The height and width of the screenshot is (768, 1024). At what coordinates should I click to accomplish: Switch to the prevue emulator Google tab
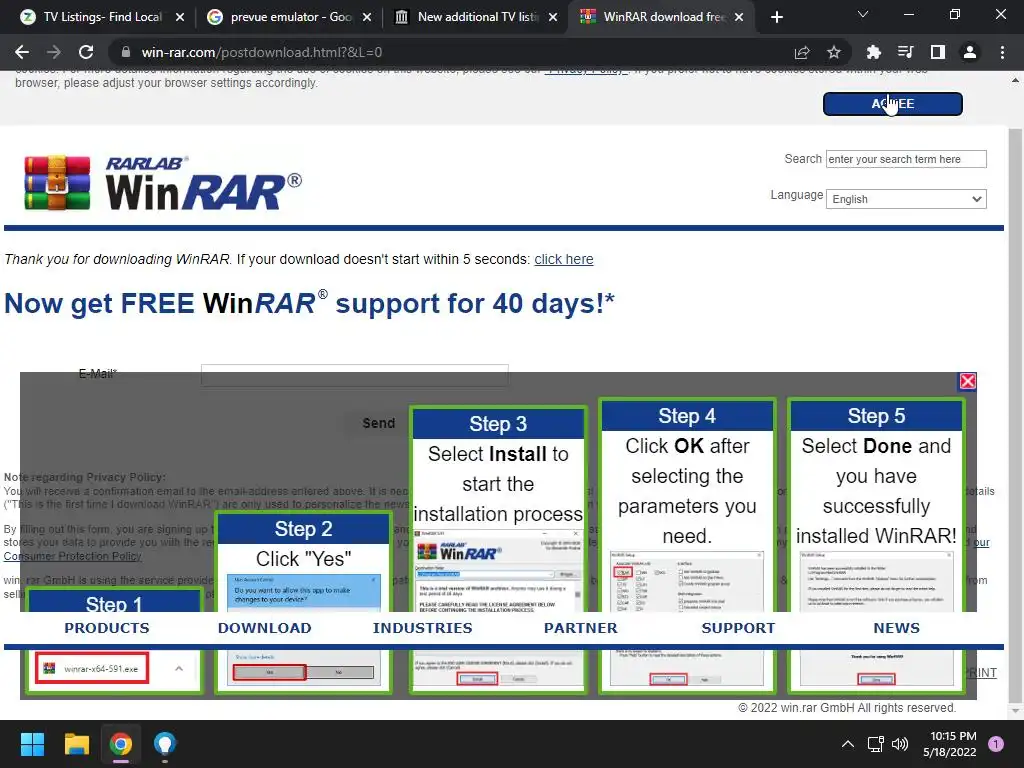pos(289,17)
